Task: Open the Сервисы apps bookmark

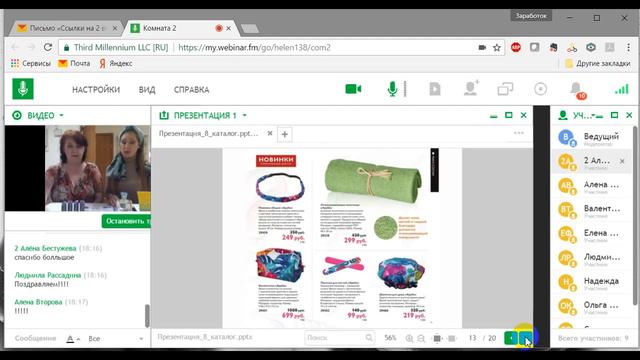Action: [x=31, y=63]
